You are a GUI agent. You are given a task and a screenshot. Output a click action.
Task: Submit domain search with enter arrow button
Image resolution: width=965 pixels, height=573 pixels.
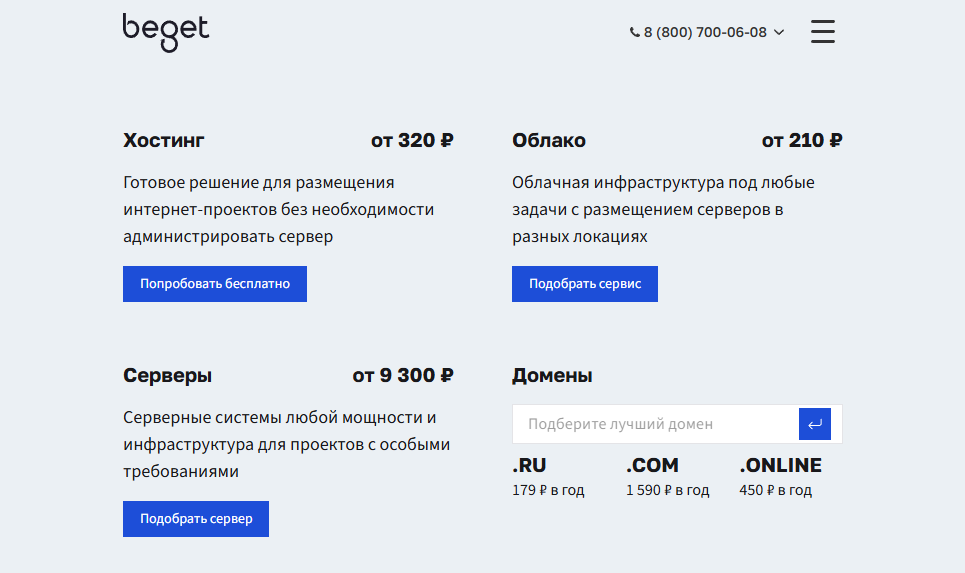tap(815, 424)
